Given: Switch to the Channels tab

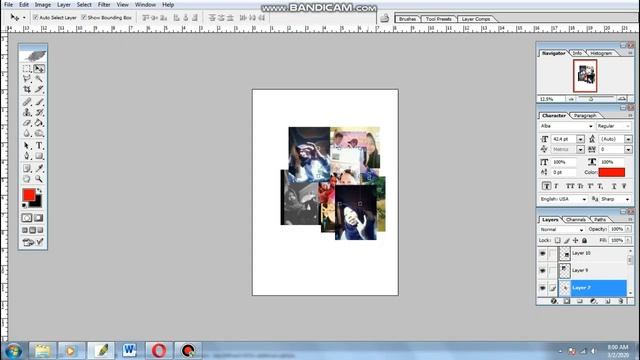Looking at the screenshot, I should click(x=576, y=220).
